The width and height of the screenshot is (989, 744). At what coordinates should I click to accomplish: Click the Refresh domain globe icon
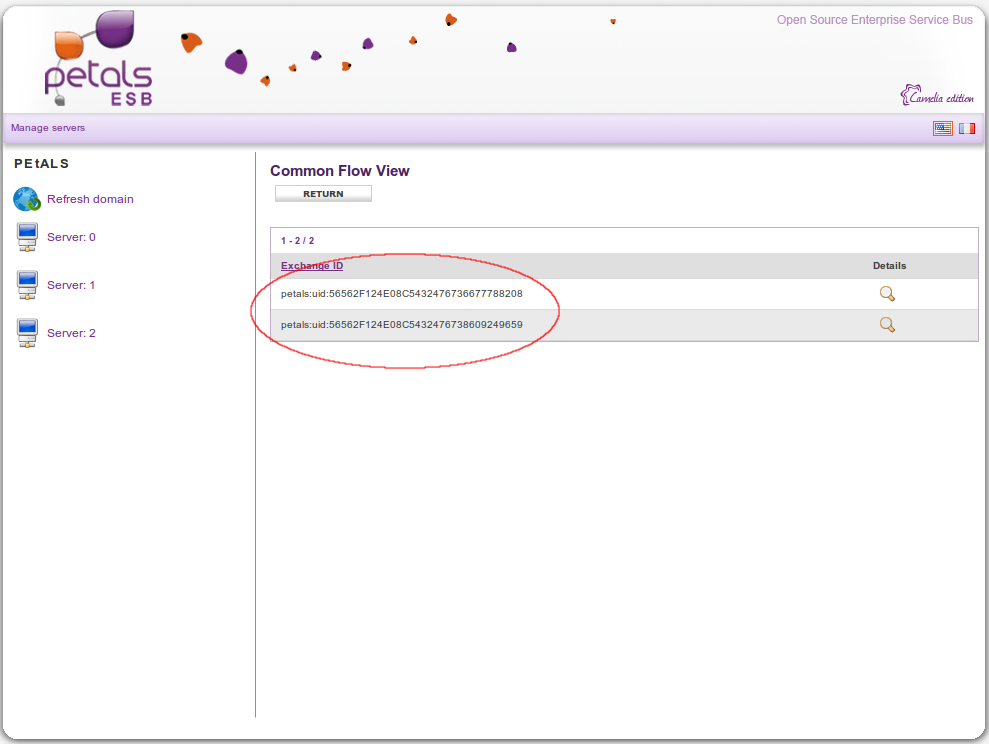[27, 199]
